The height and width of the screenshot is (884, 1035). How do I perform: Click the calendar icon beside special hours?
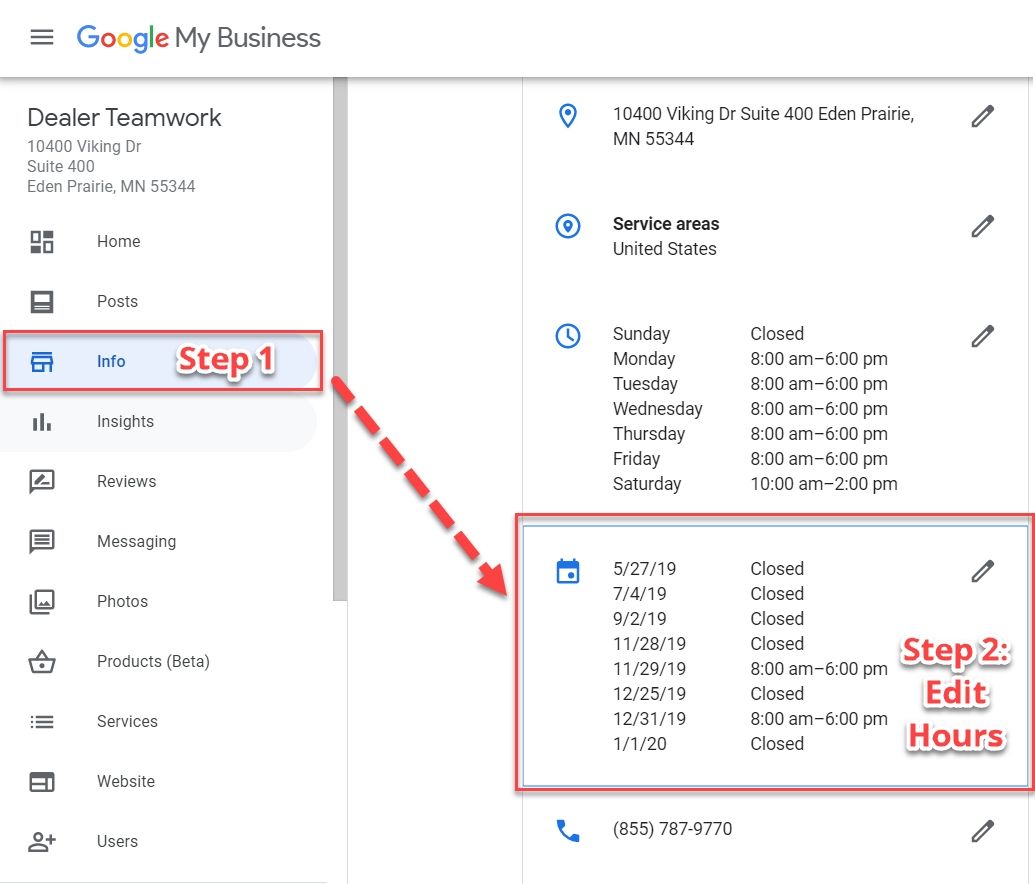point(567,571)
